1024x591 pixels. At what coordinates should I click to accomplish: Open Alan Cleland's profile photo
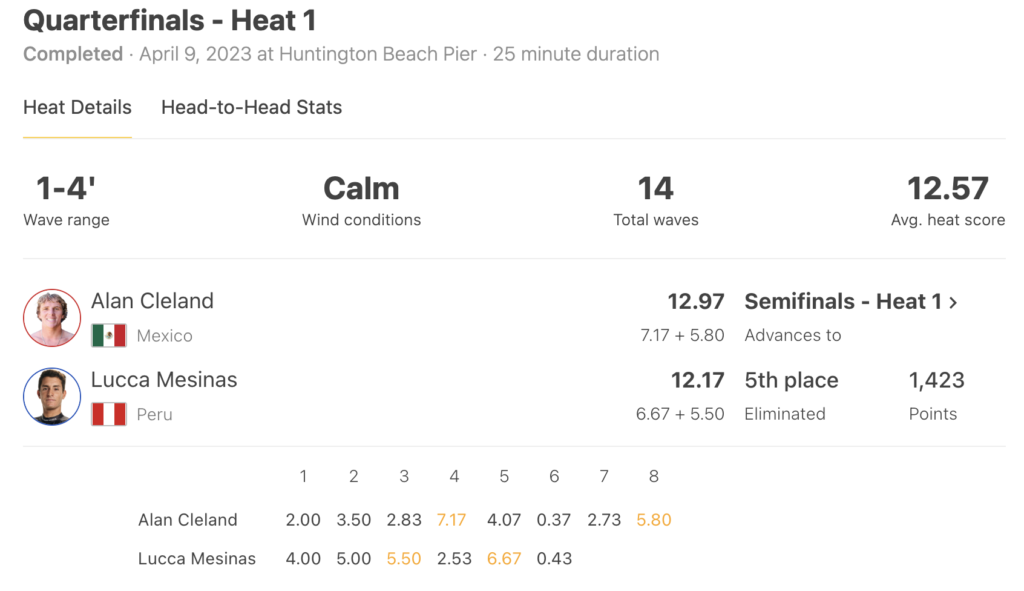[52, 318]
